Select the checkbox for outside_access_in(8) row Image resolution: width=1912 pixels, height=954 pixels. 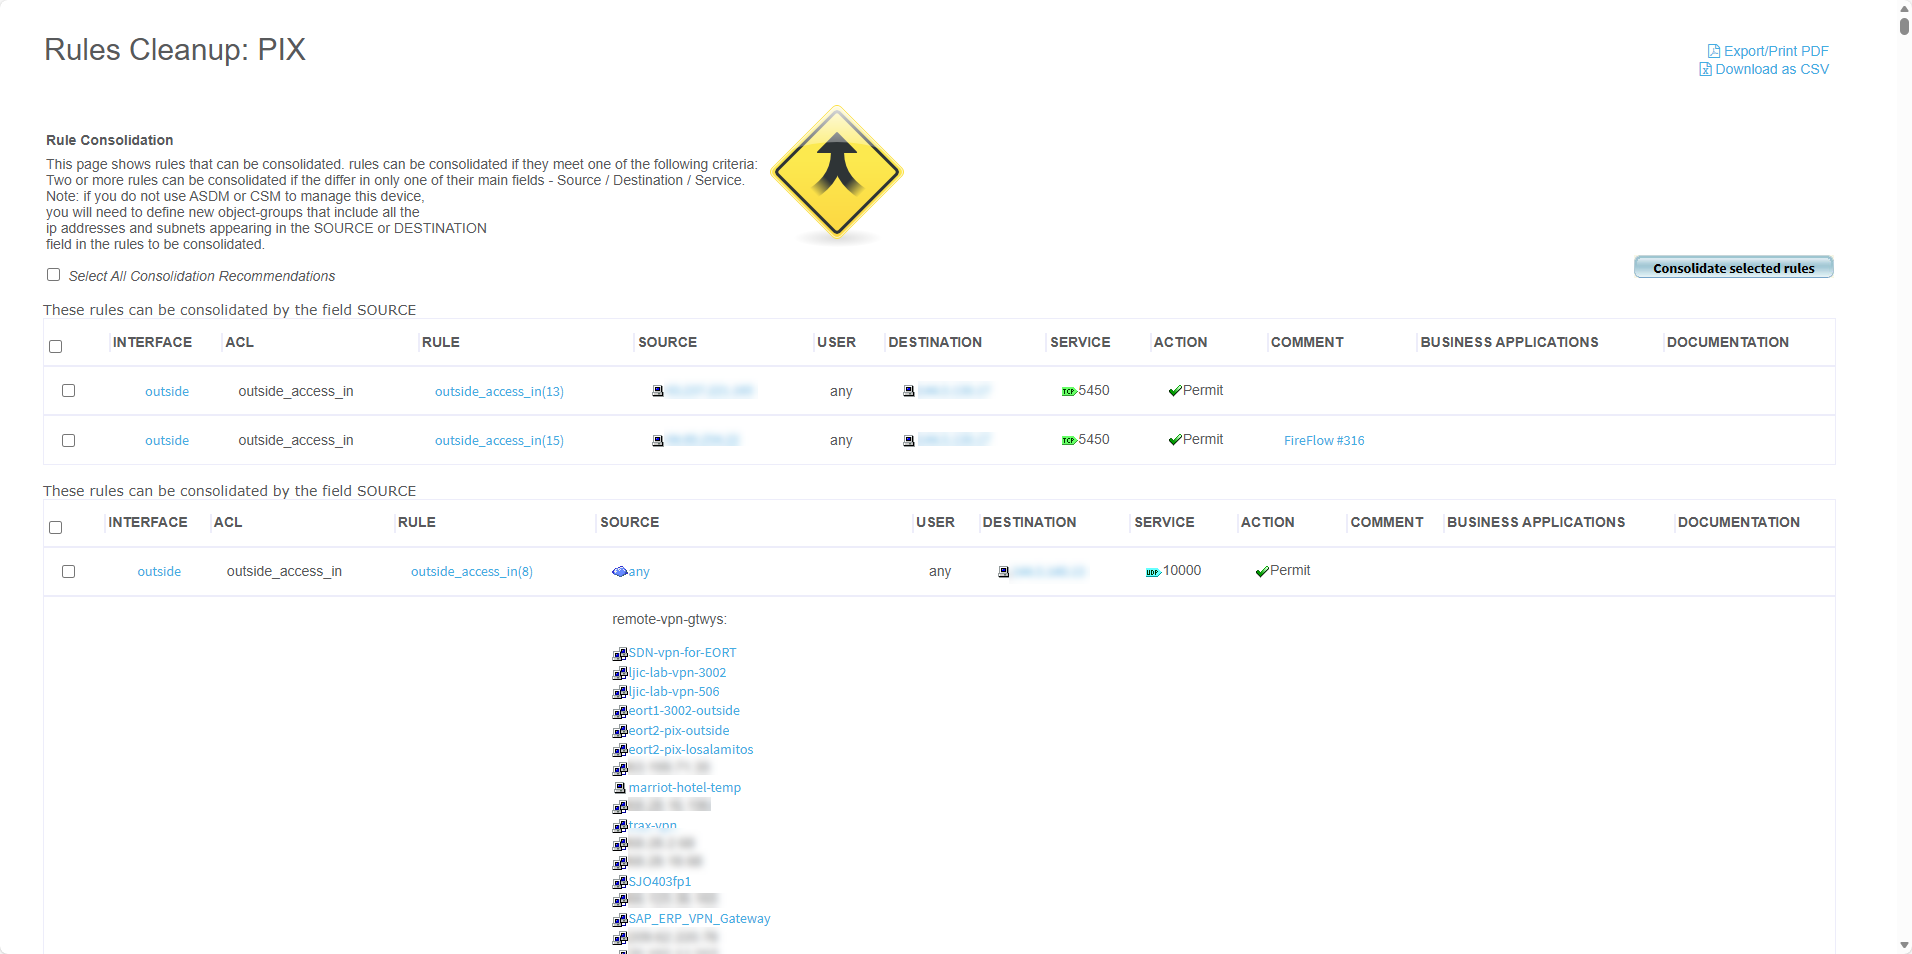click(69, 572)
